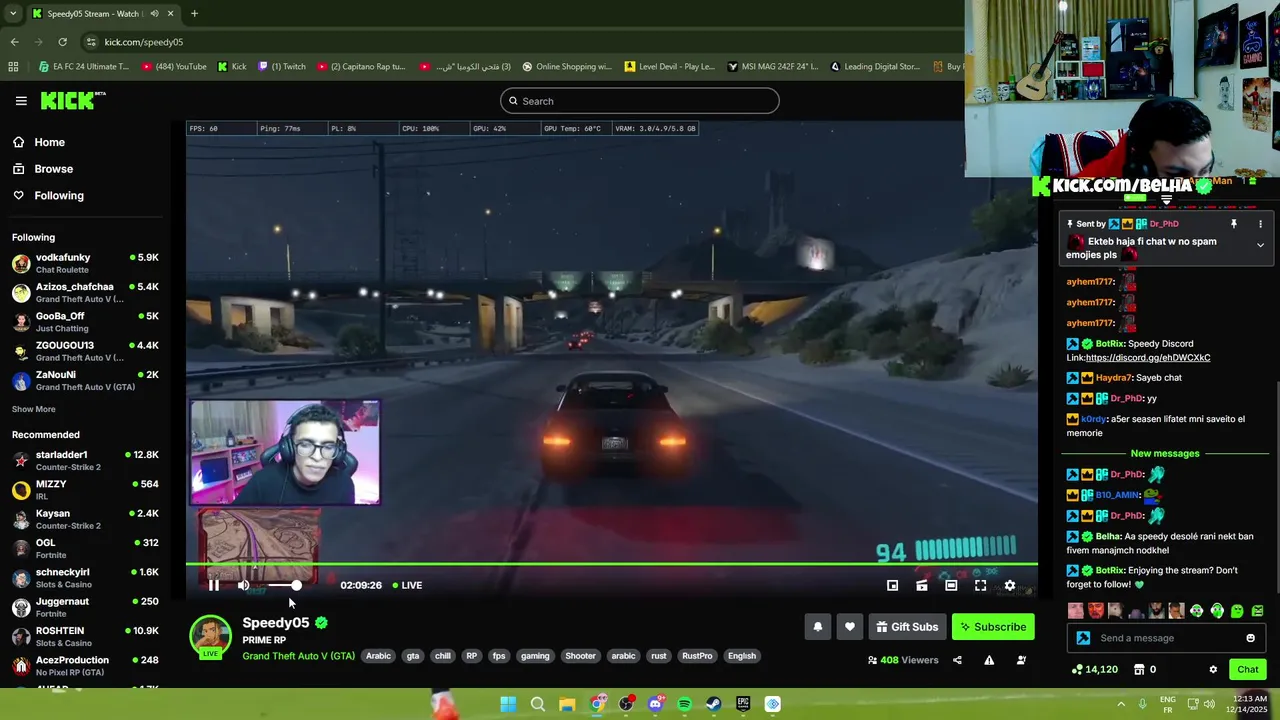Select the gaming stream tag

click(535, 656)
